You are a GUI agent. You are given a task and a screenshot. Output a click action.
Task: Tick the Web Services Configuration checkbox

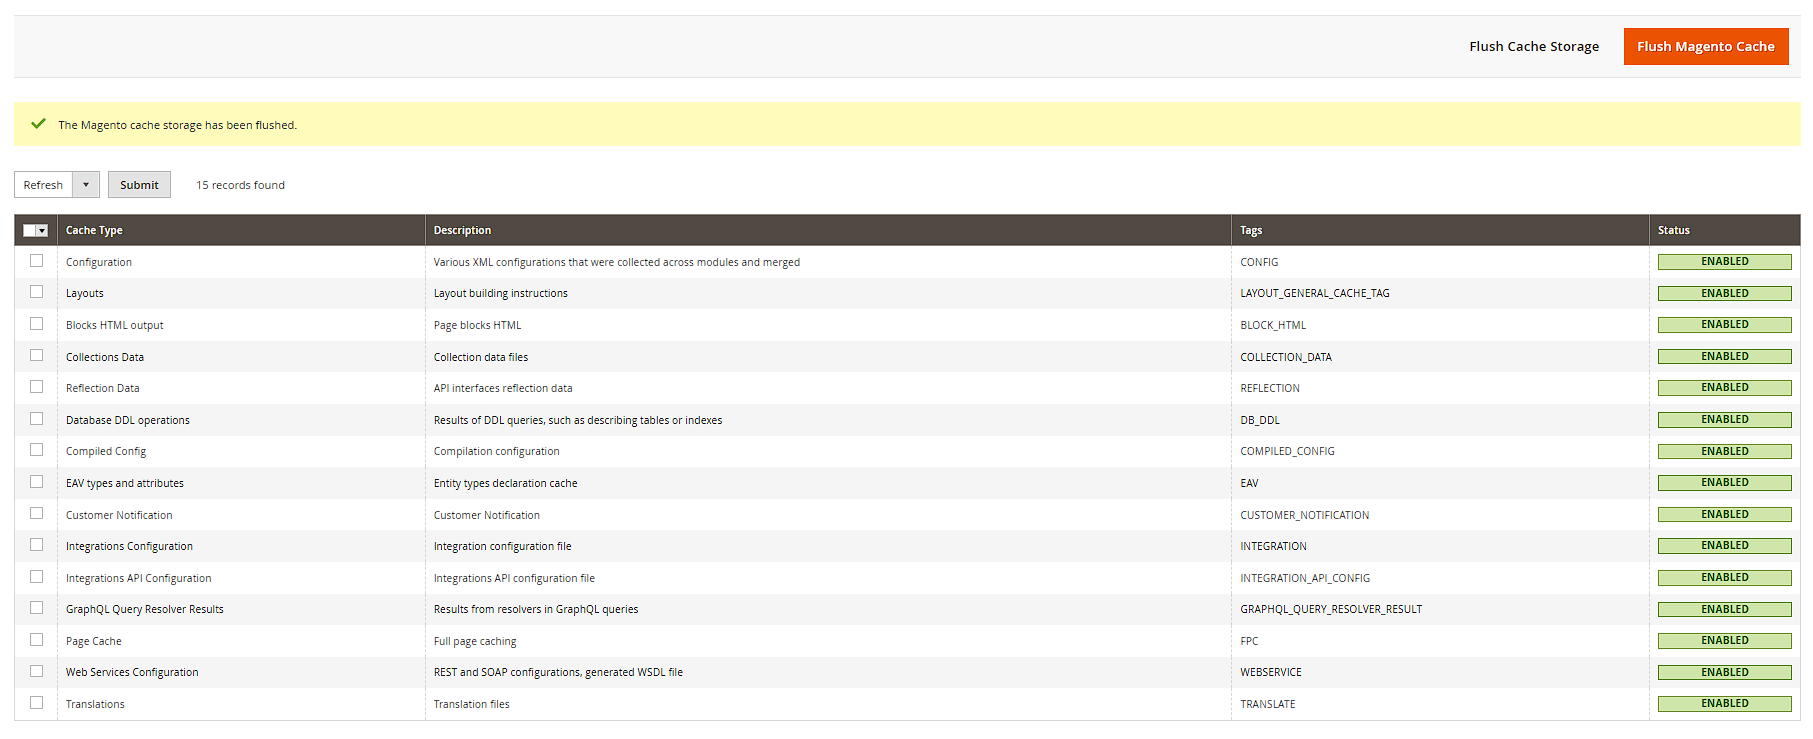[37, 671]
